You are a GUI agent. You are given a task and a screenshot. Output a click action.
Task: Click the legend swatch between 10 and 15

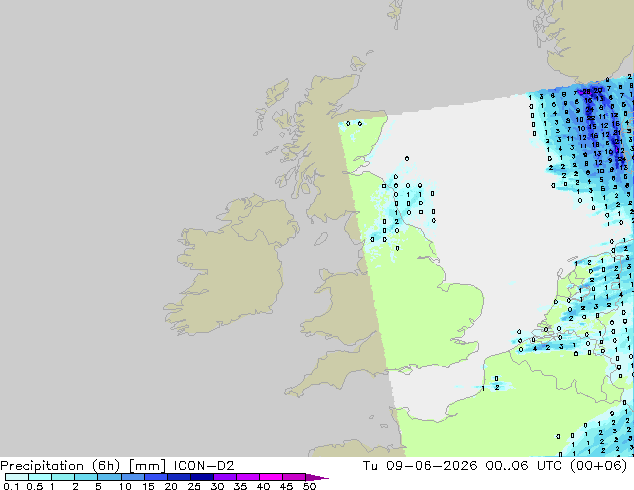(132, 477)
